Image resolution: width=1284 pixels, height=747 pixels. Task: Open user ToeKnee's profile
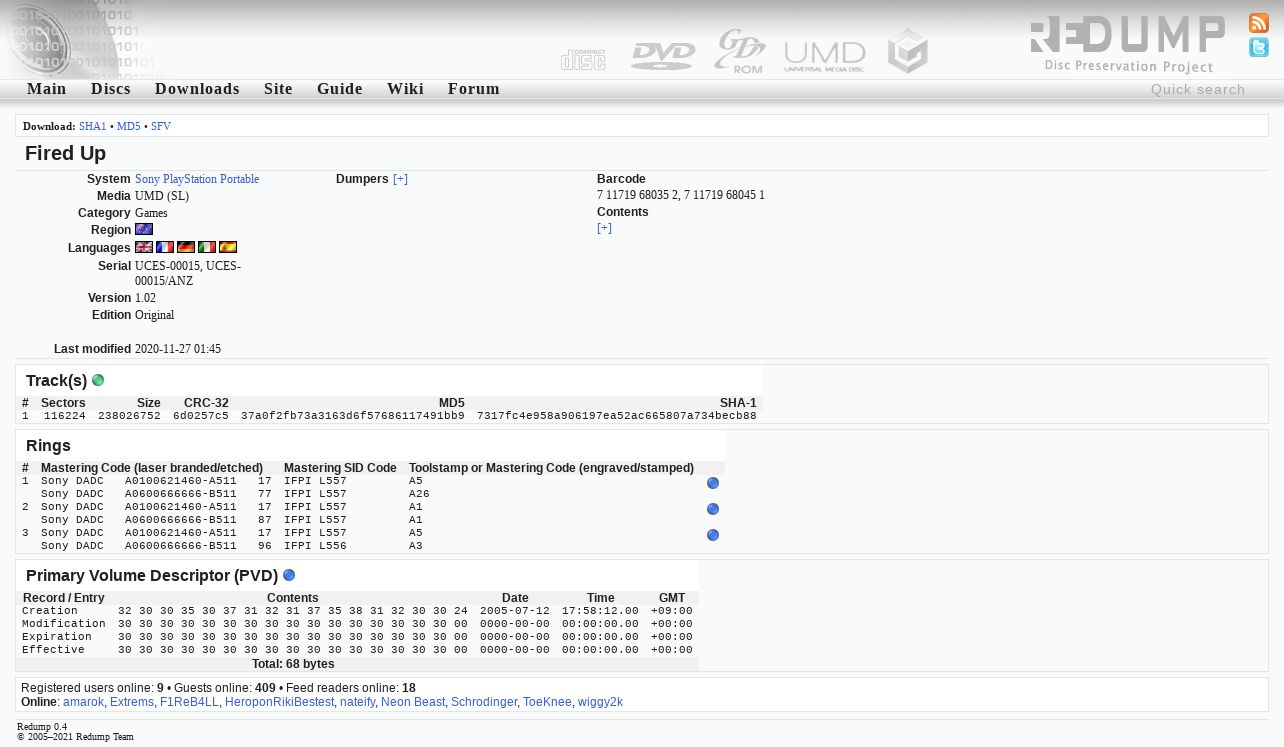point(547,702)
